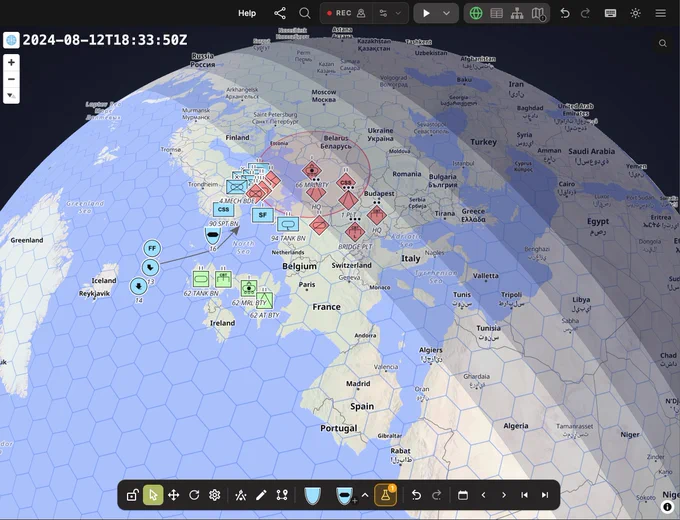Open the flask experiments button with badge

(386, 495)
